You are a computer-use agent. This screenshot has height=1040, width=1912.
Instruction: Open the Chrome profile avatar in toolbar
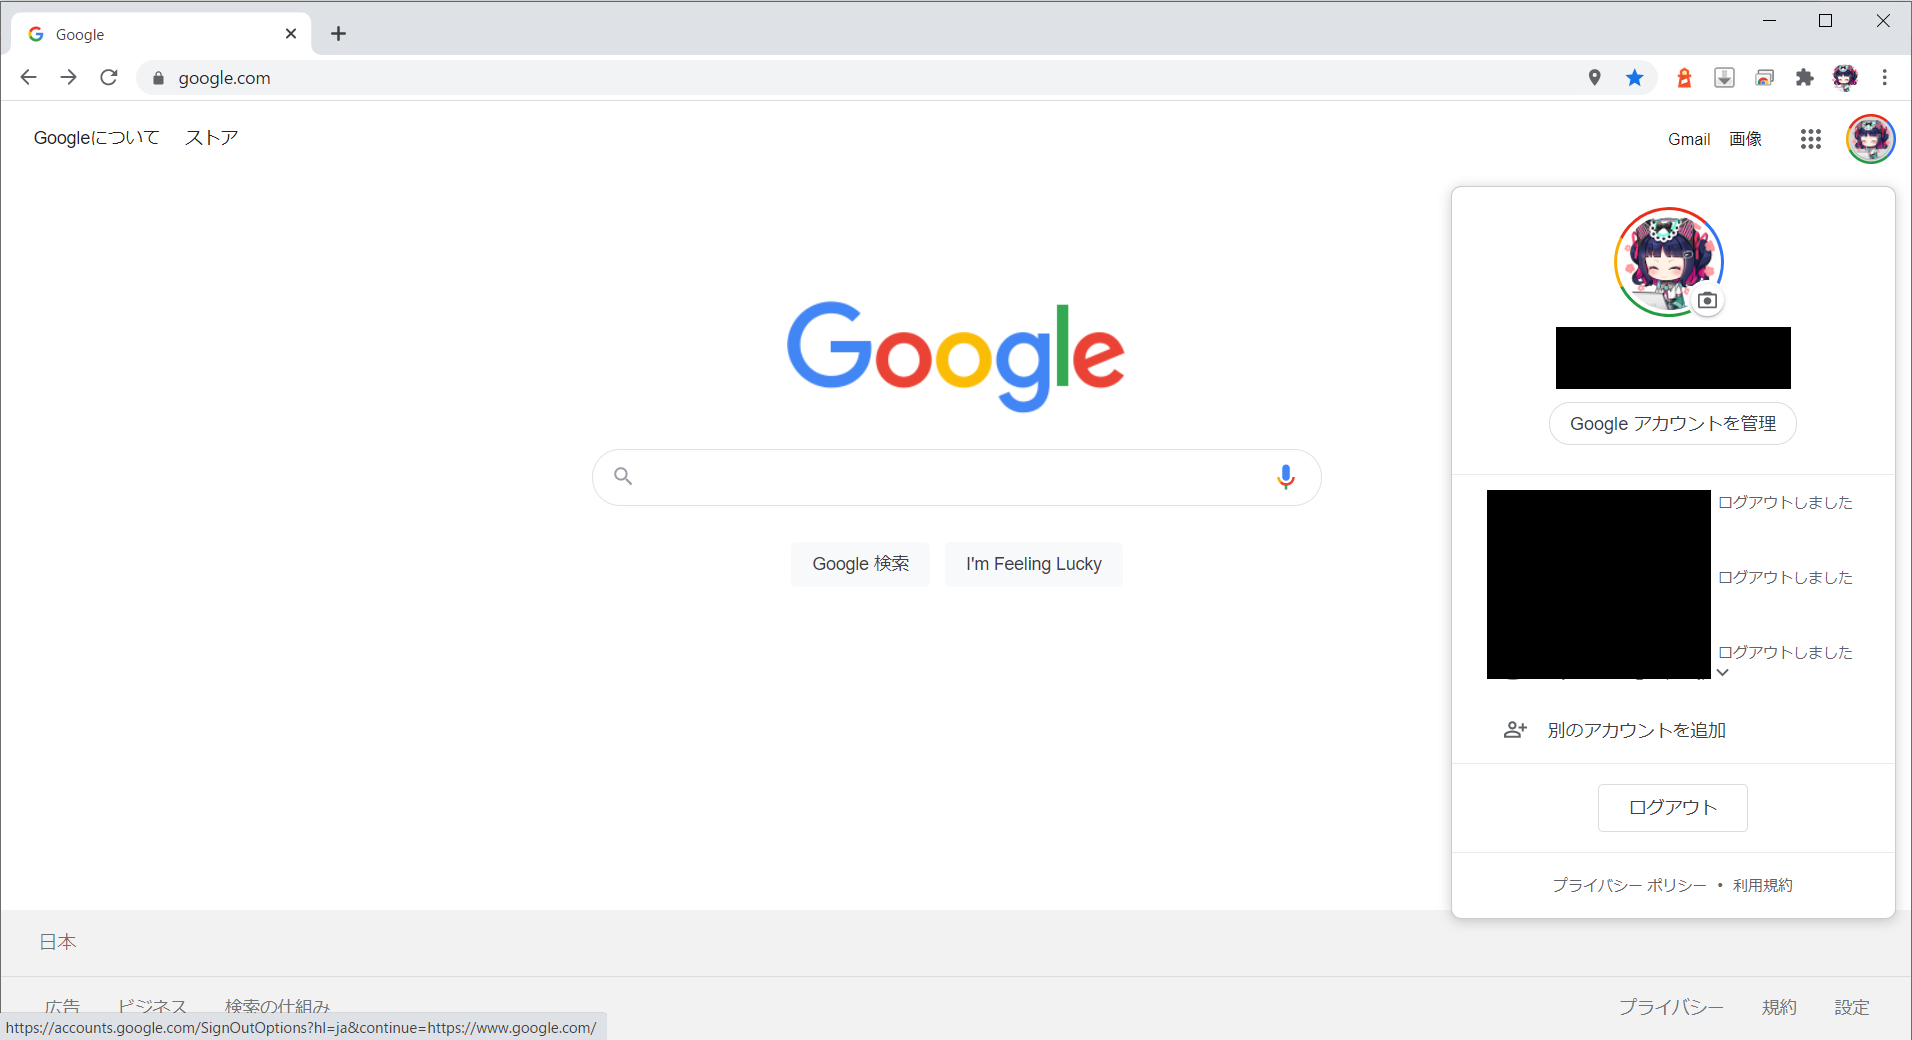(1845, 77)
